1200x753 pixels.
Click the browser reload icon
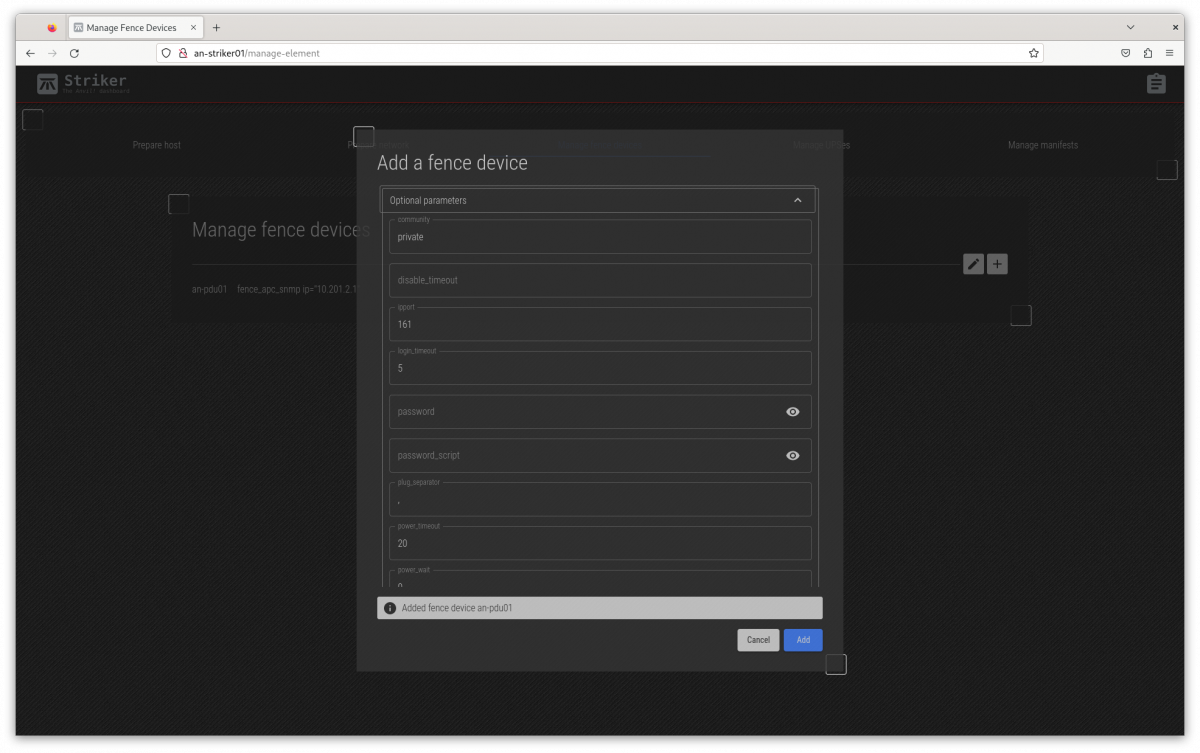tap(74, 53)
